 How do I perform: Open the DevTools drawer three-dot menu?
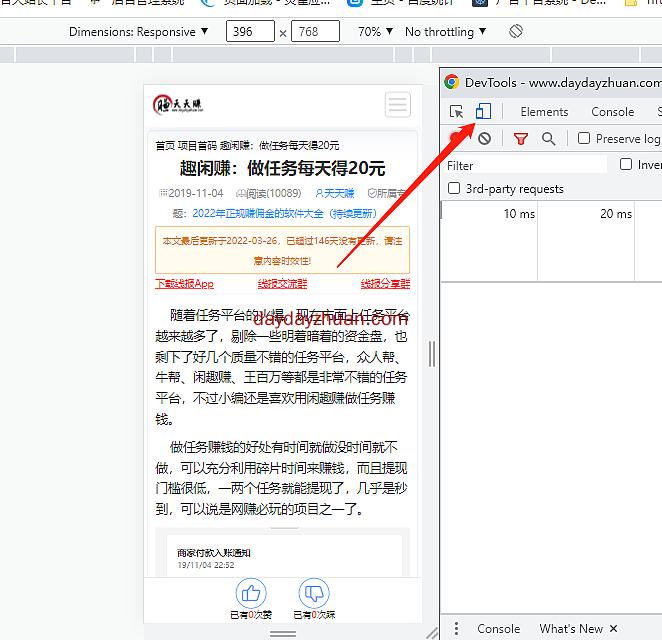point(456,629)
